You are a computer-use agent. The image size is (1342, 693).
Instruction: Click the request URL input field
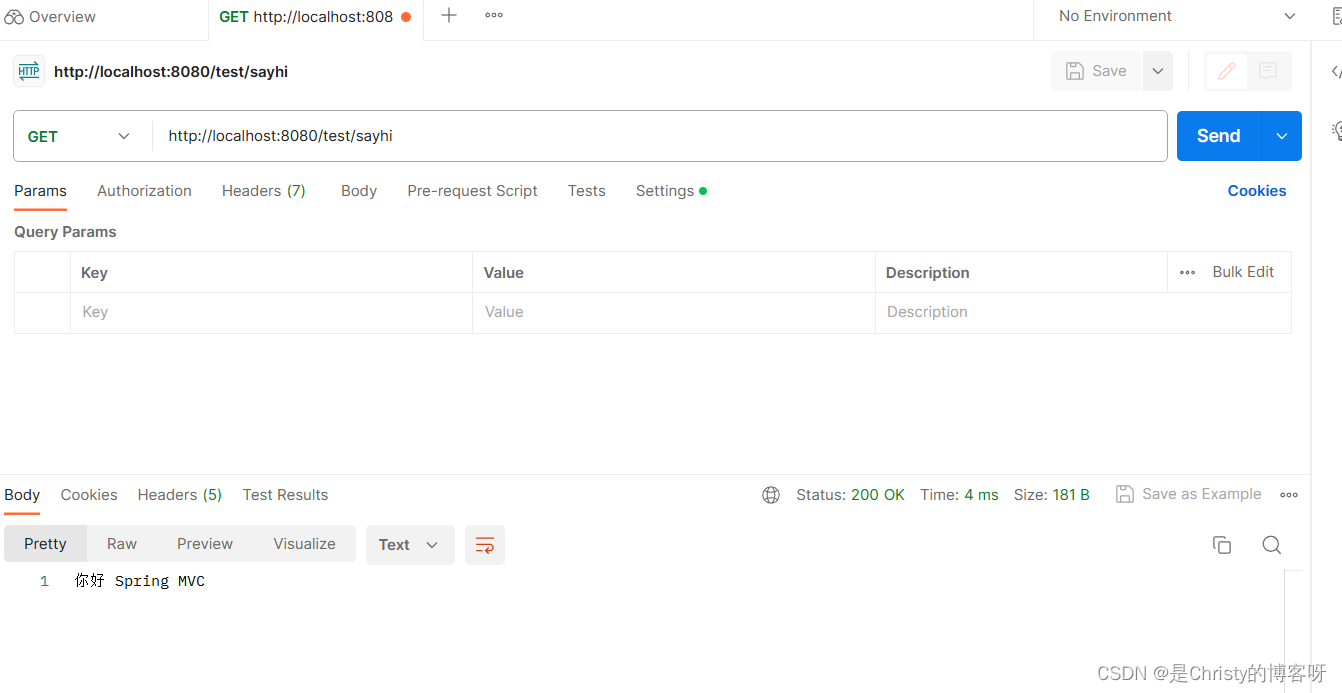660,136
